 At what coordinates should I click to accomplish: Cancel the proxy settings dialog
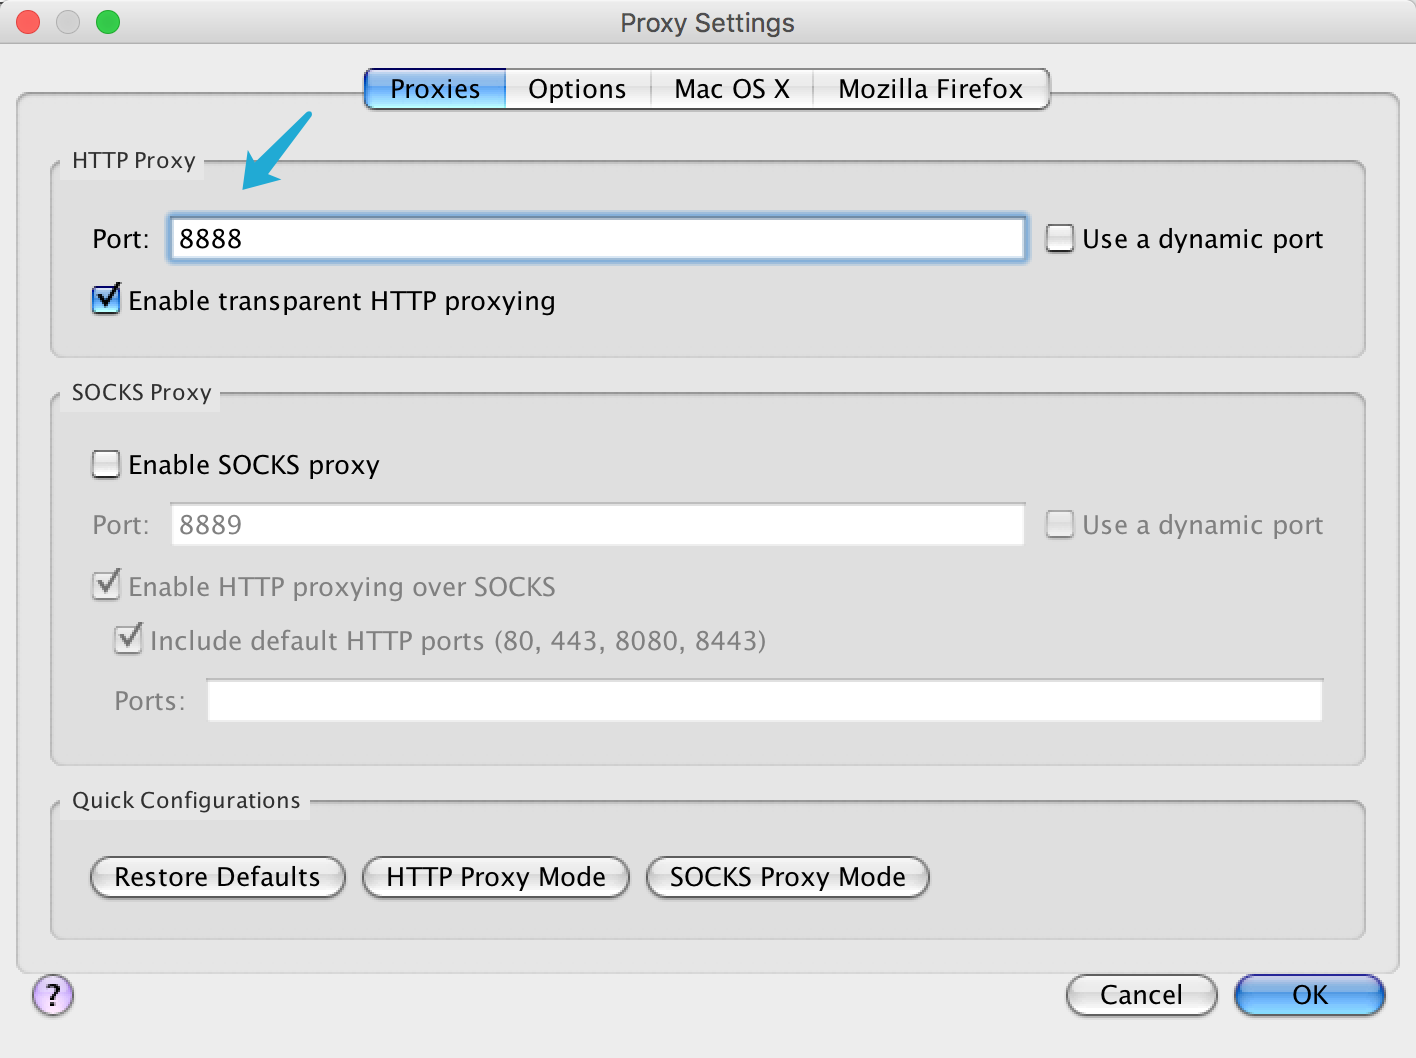click(x=1141, y=995)
